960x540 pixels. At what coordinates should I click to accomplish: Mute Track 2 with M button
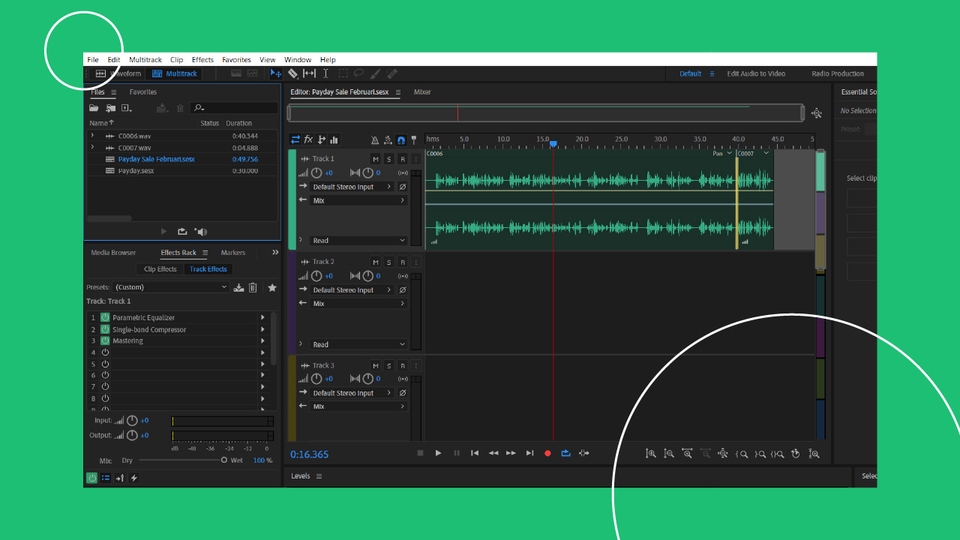coord(375,262)
